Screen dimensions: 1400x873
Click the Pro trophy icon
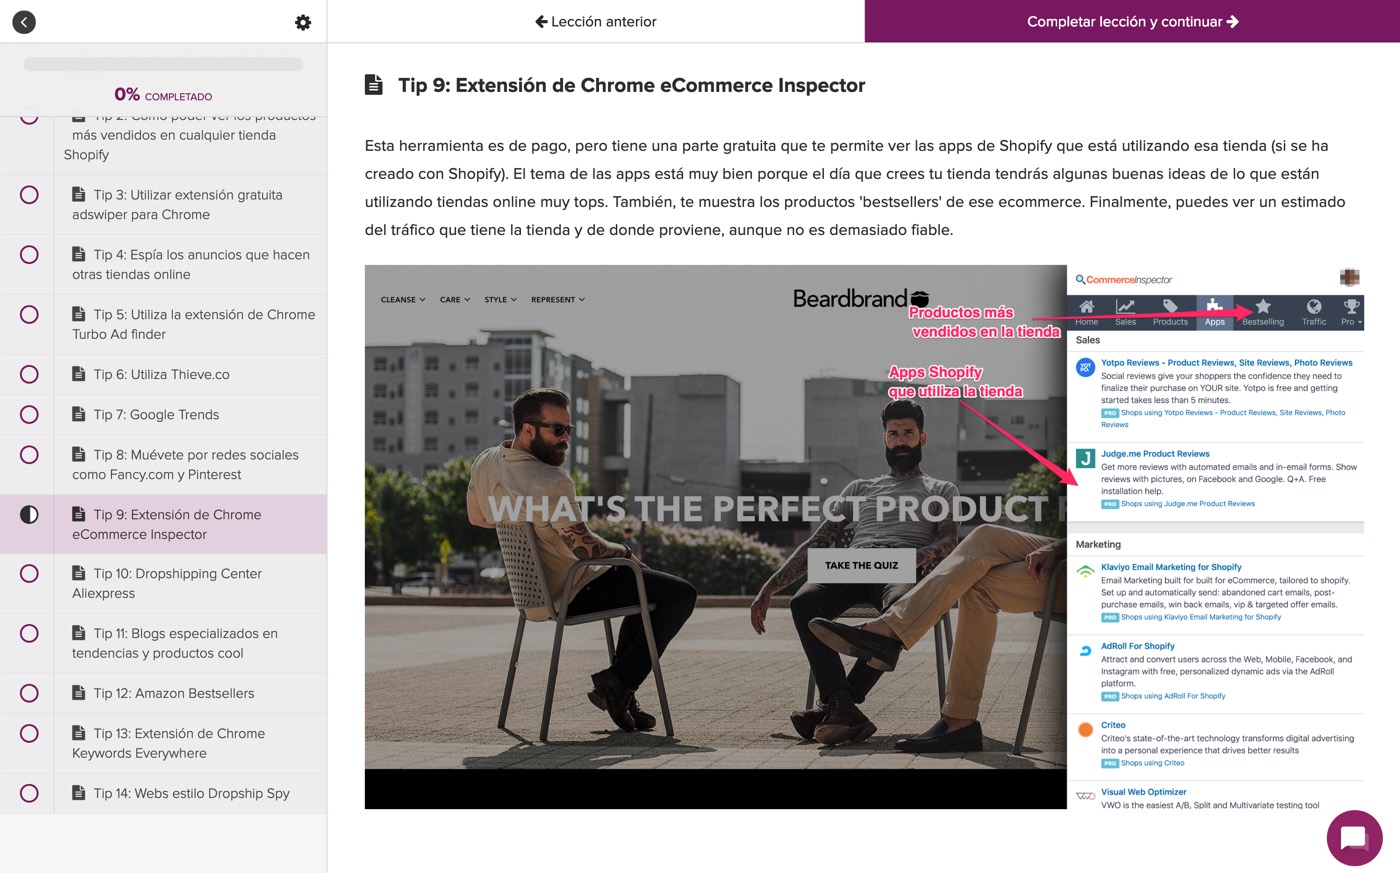1351,306
